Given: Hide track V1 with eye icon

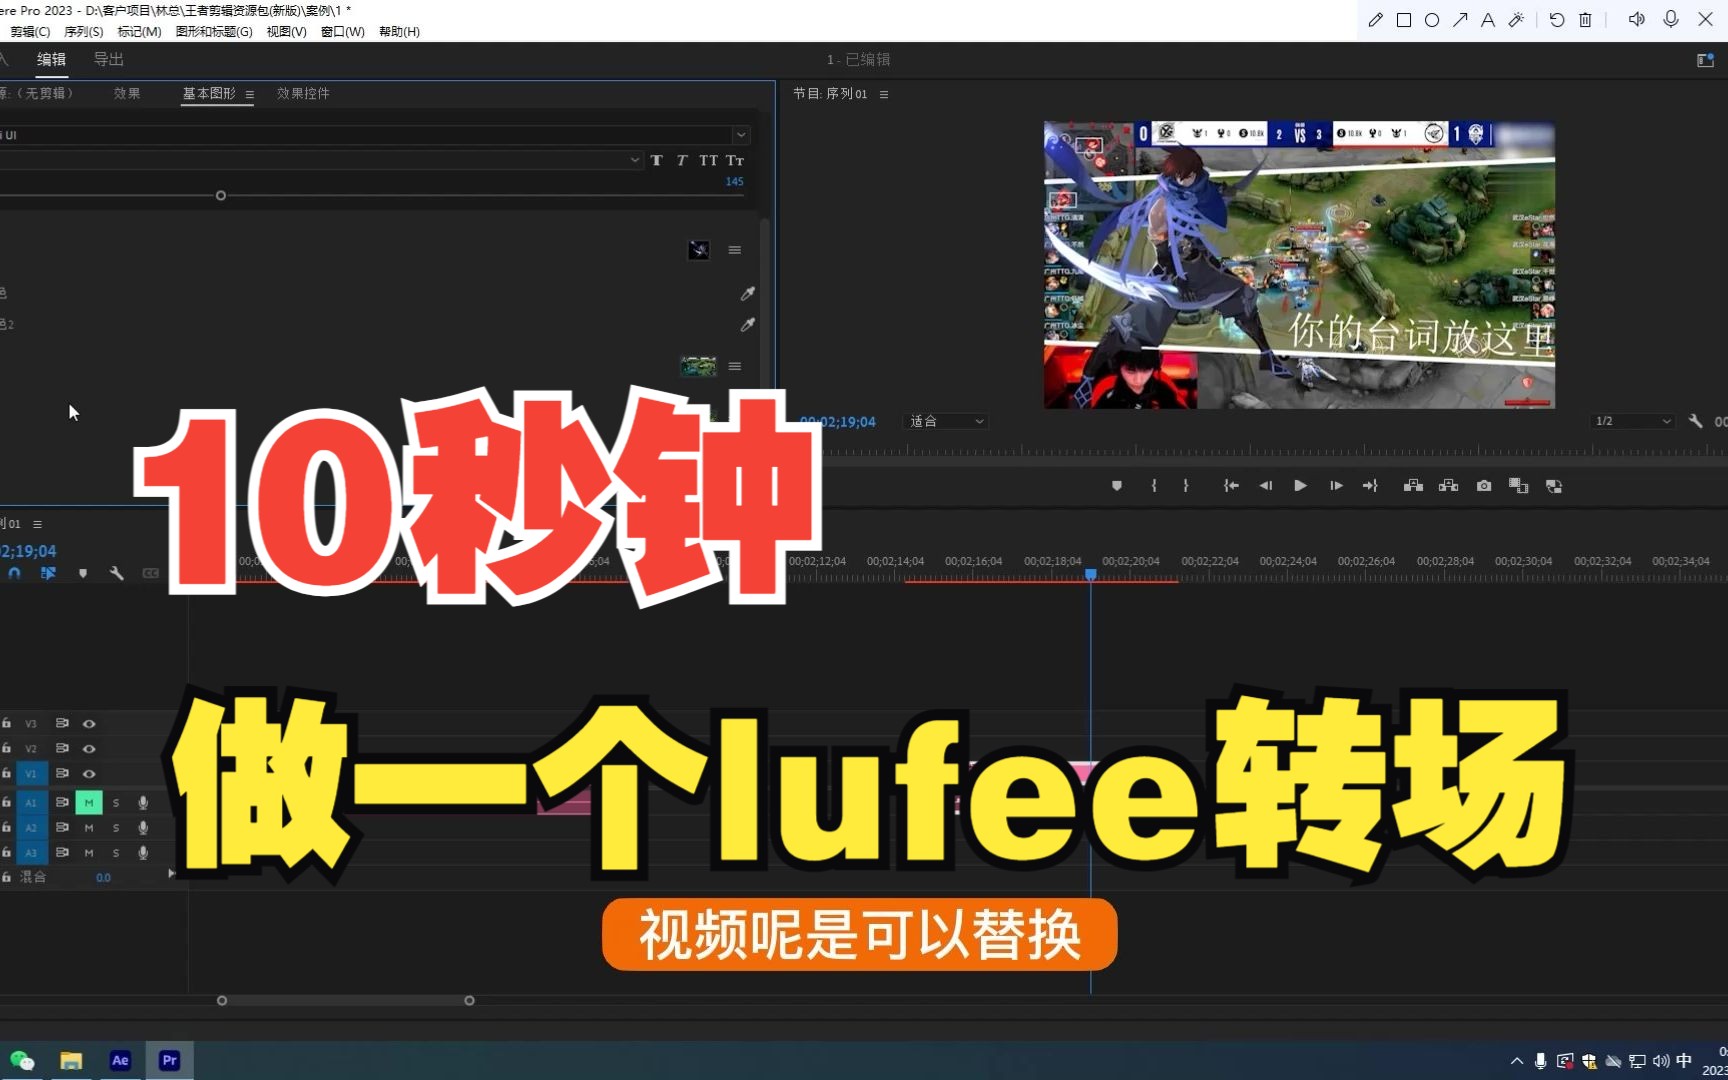Looking at the screenshot, I should (89, 773).
